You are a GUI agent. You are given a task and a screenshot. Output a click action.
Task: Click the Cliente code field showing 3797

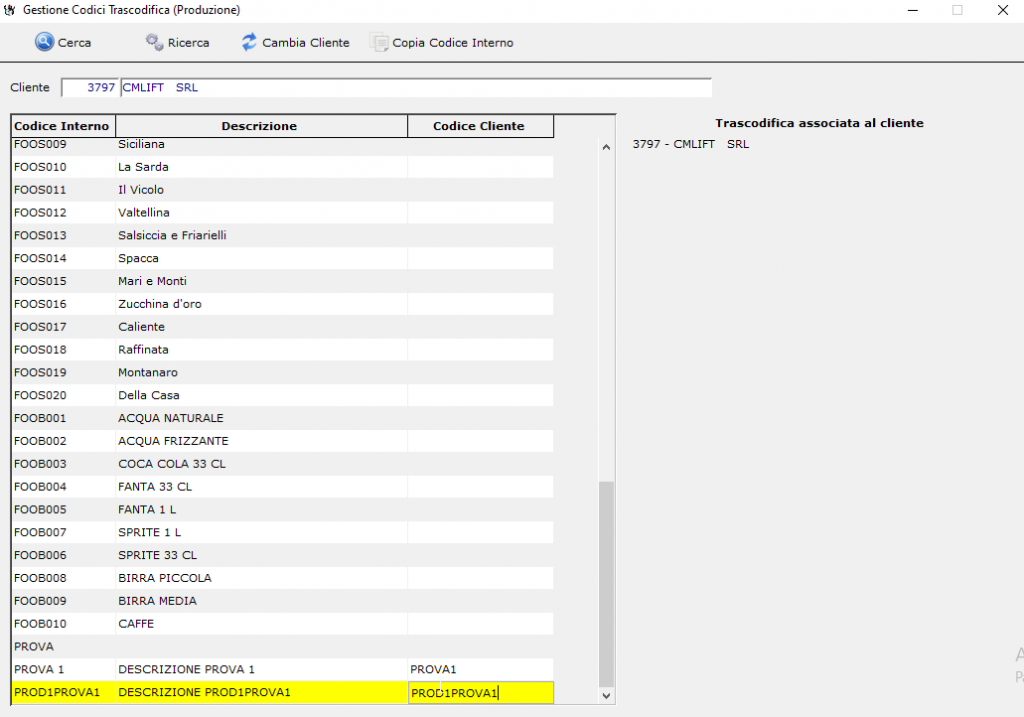coord(90,88)
